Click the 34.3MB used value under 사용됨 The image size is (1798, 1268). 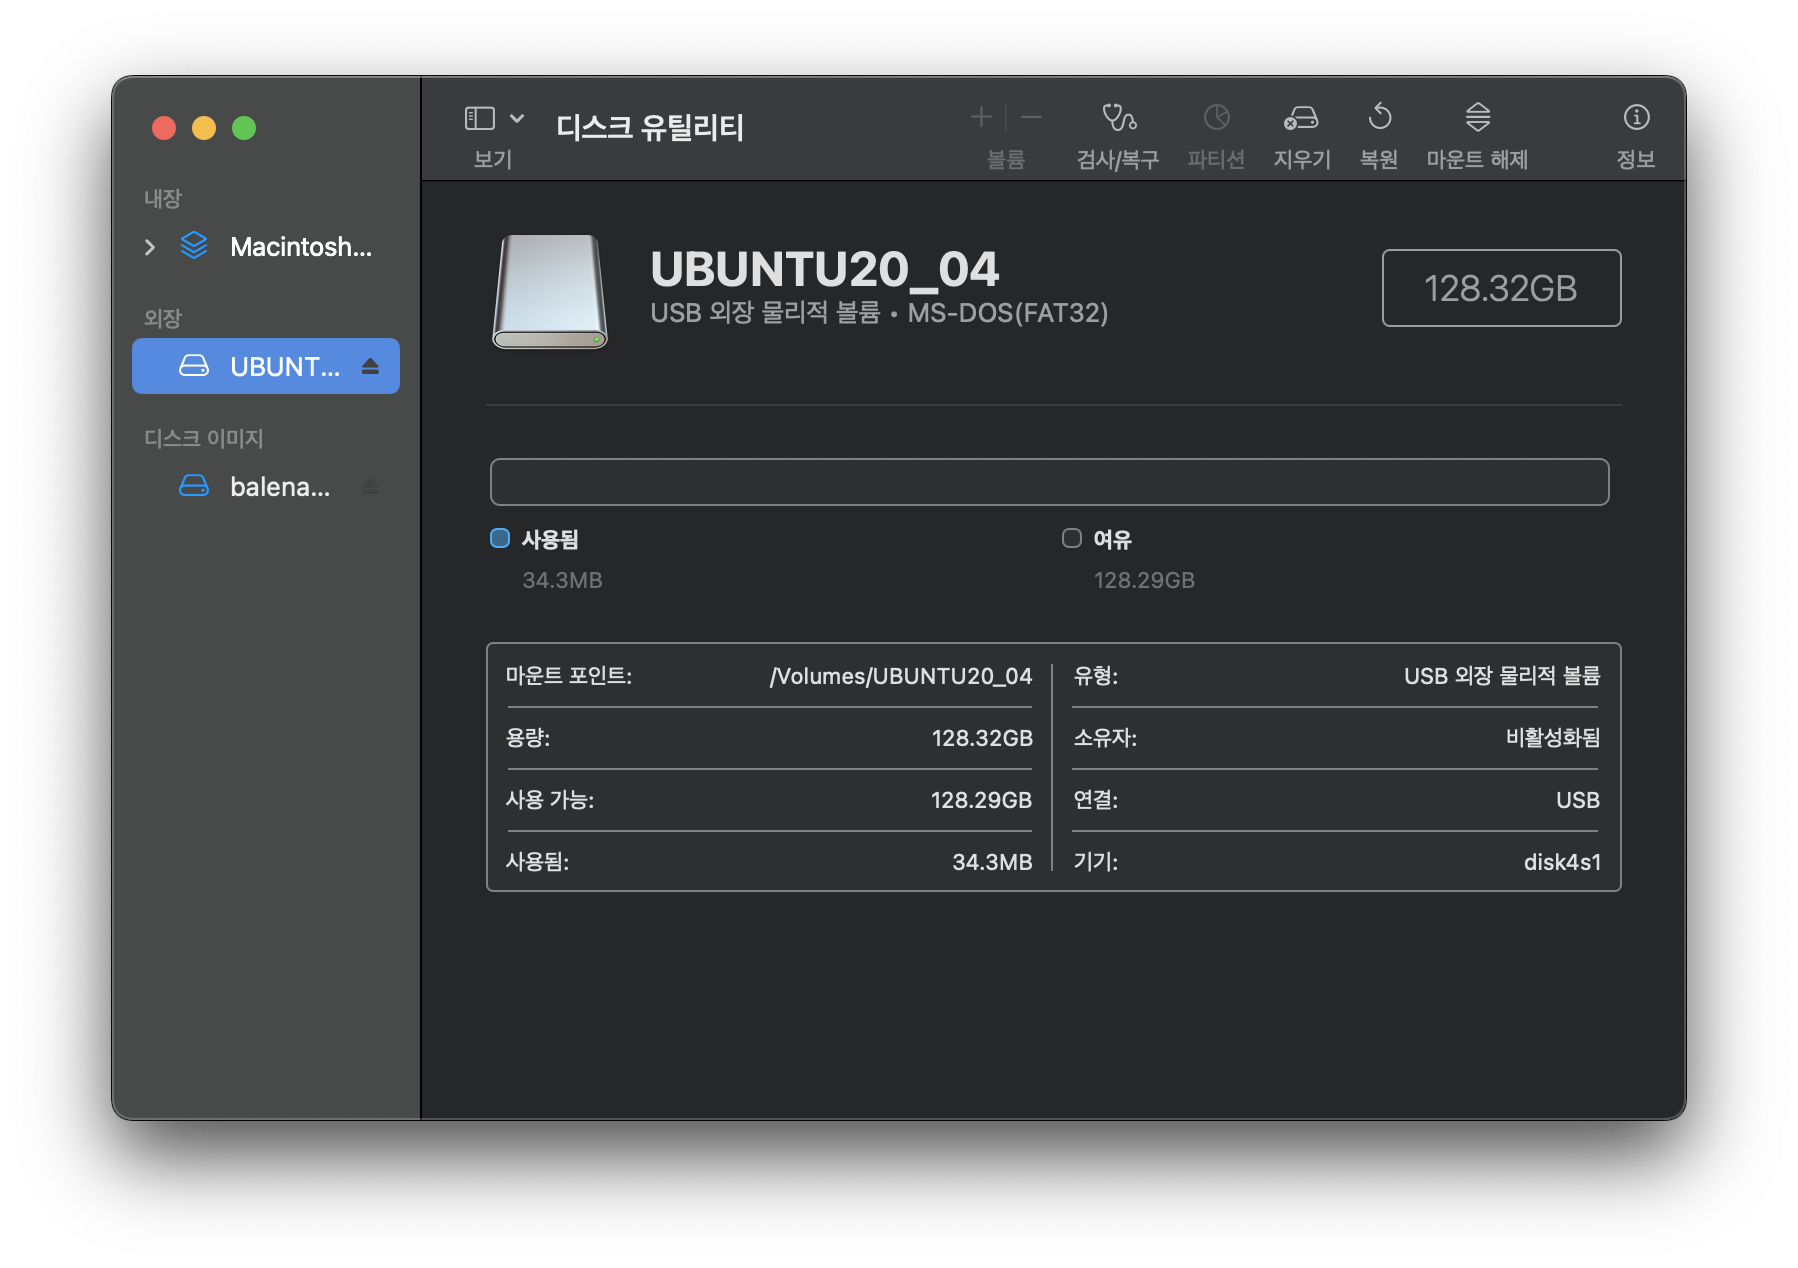[x=562, y=580]
